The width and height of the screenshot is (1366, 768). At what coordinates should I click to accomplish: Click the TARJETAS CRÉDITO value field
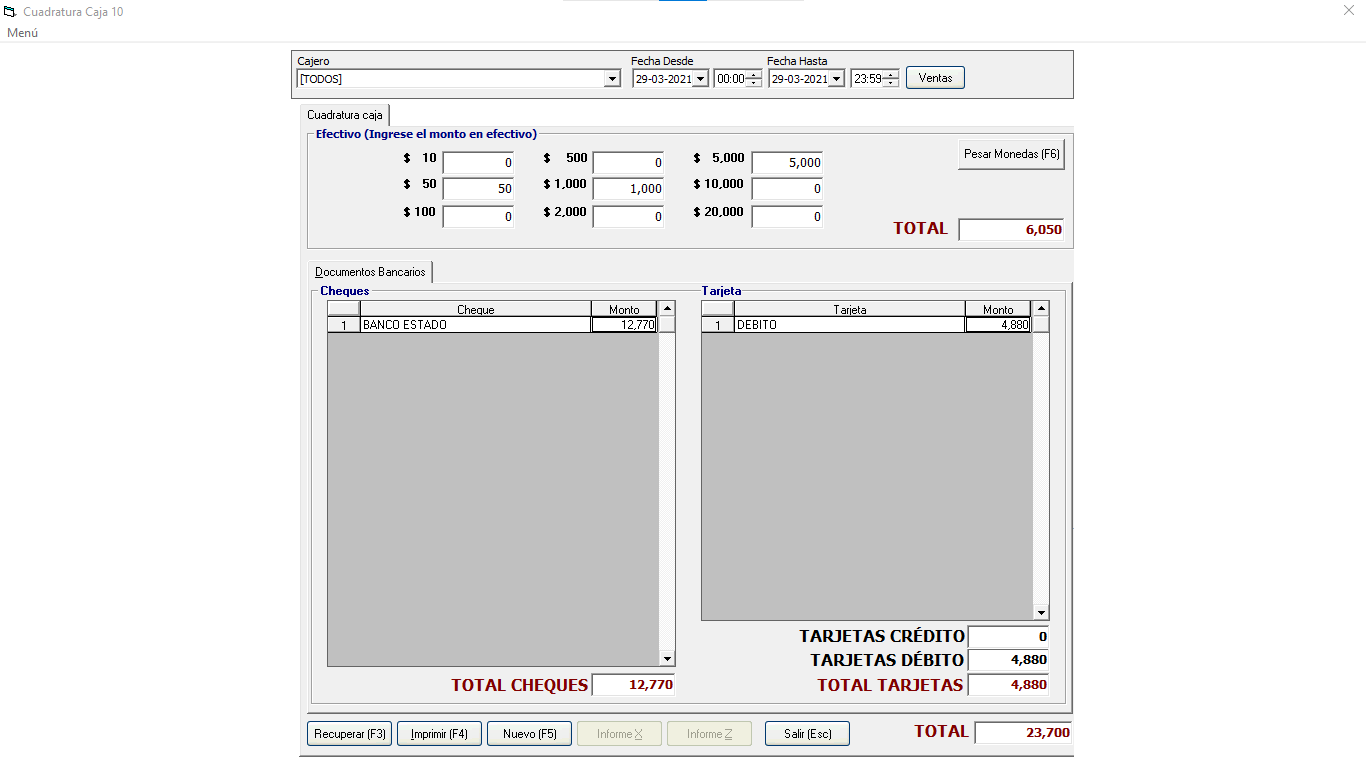click(x=1009, y=636)
